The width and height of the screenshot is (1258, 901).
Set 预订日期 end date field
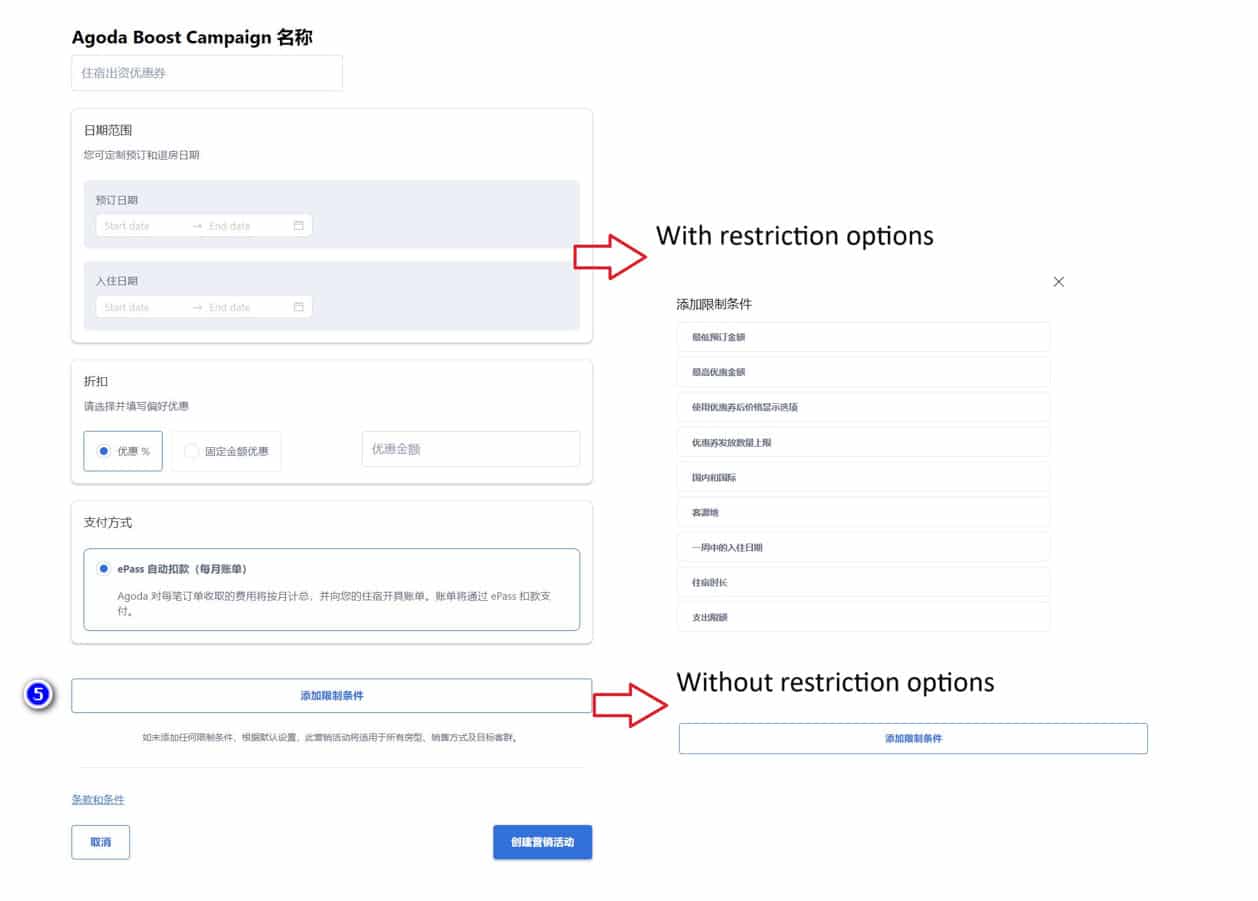click(245, 226)
